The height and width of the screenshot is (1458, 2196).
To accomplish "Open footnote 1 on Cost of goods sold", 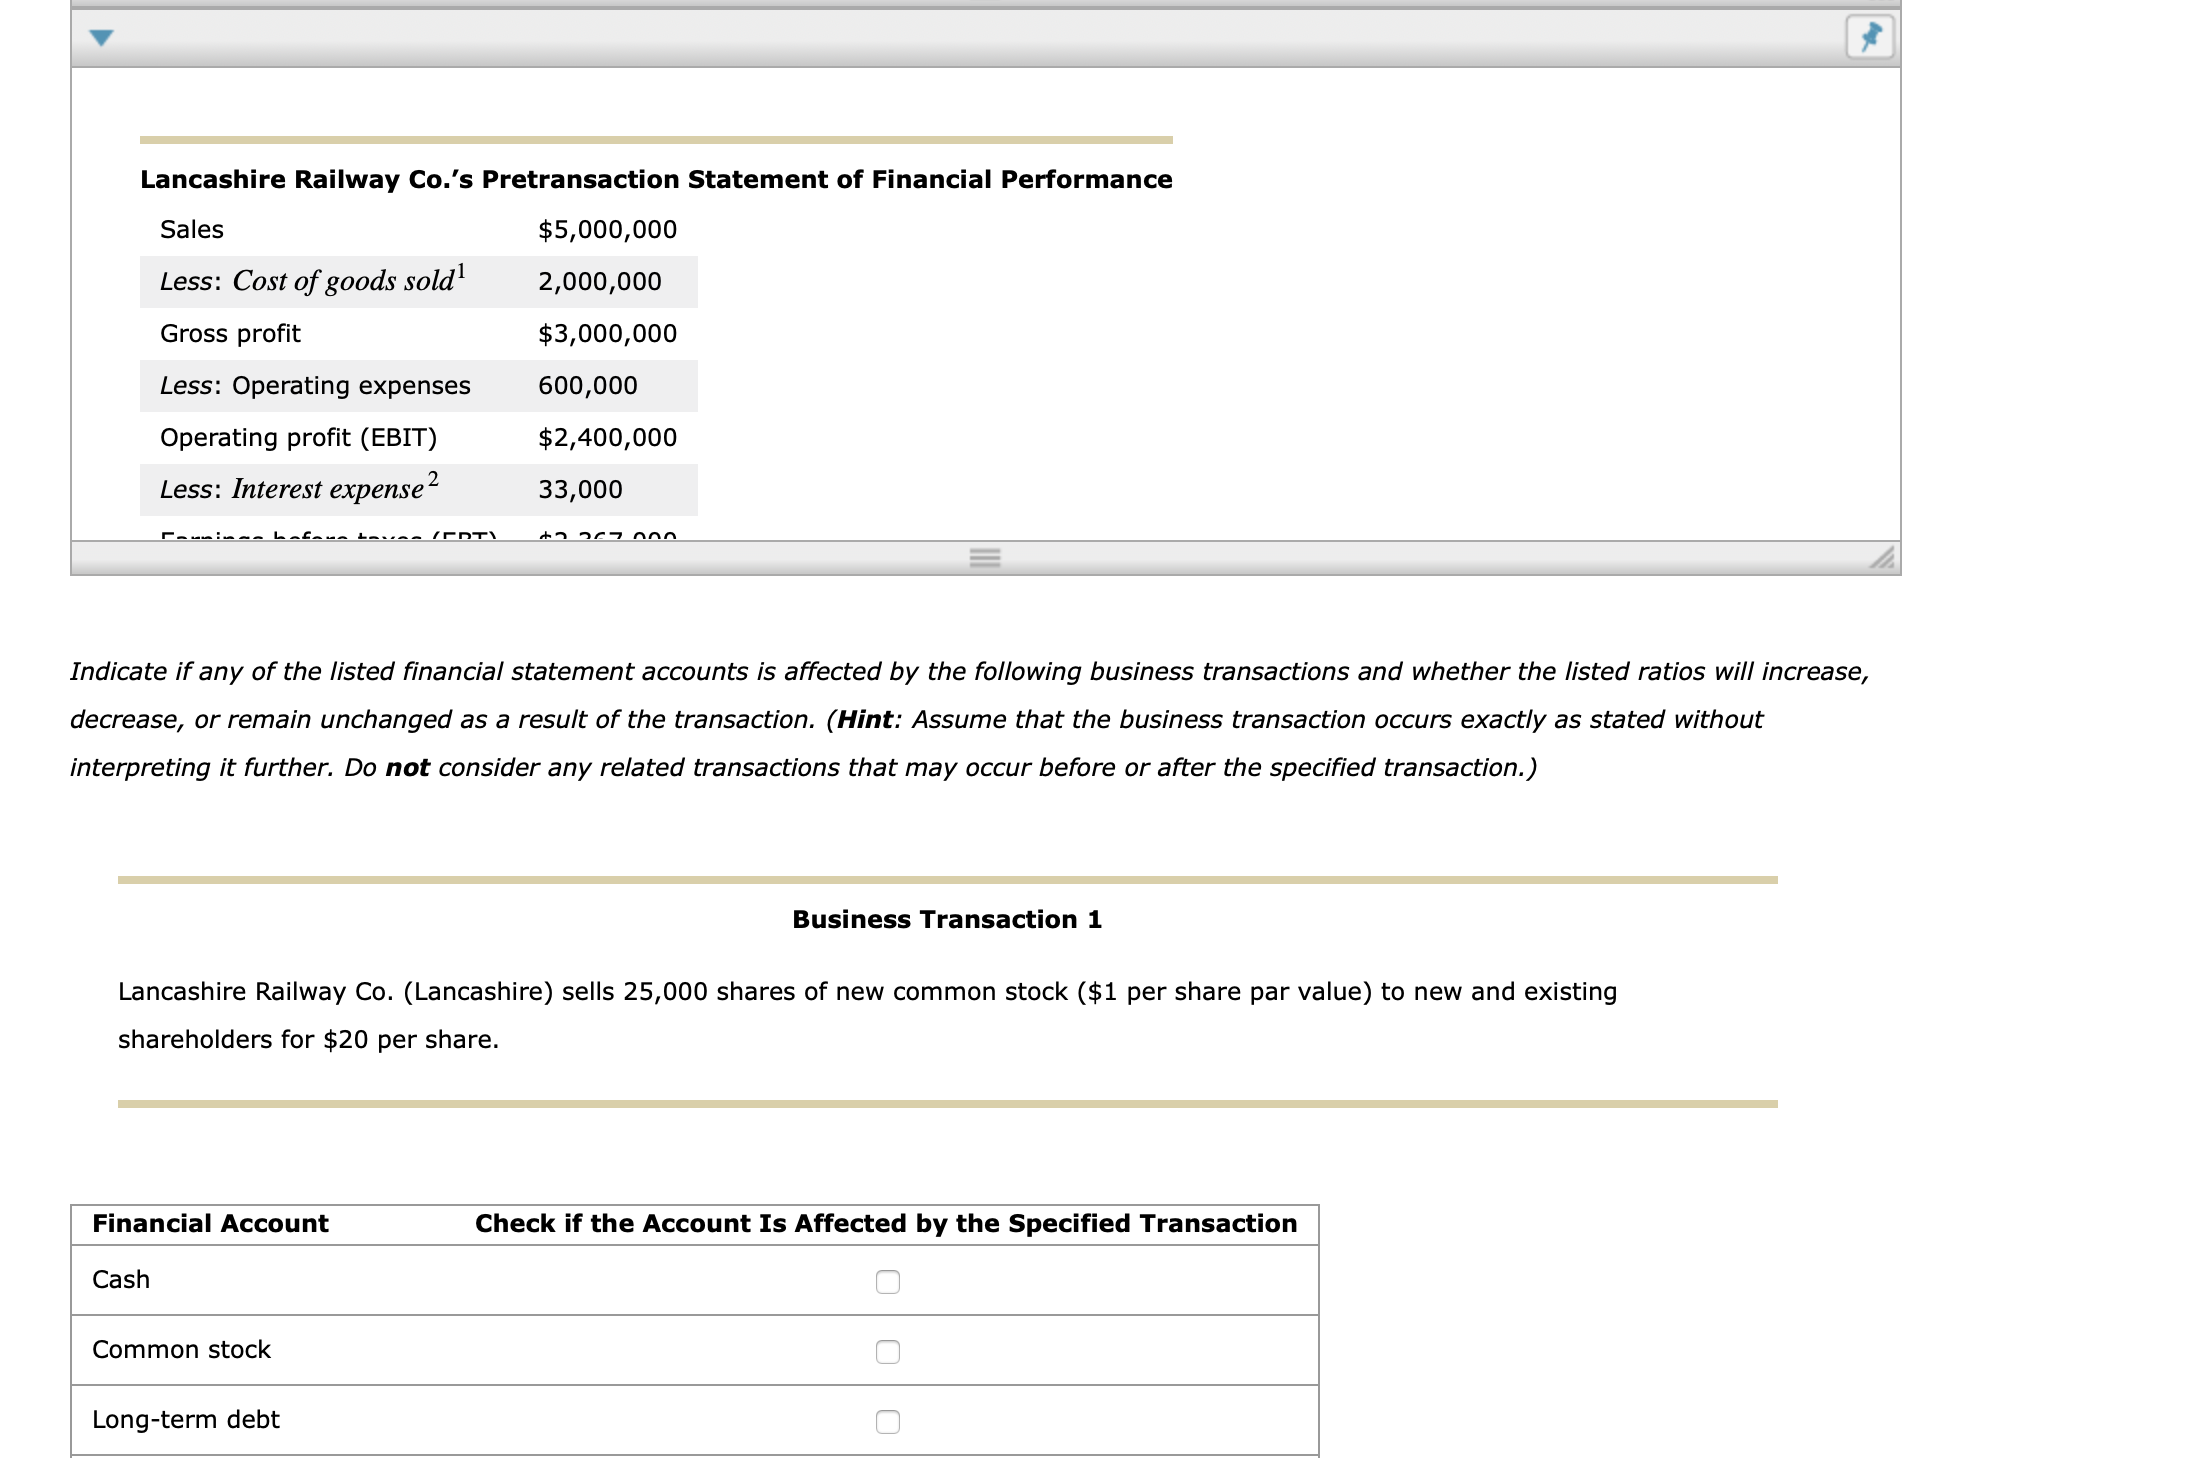I will pyautogui.click(x=461, y=271).
